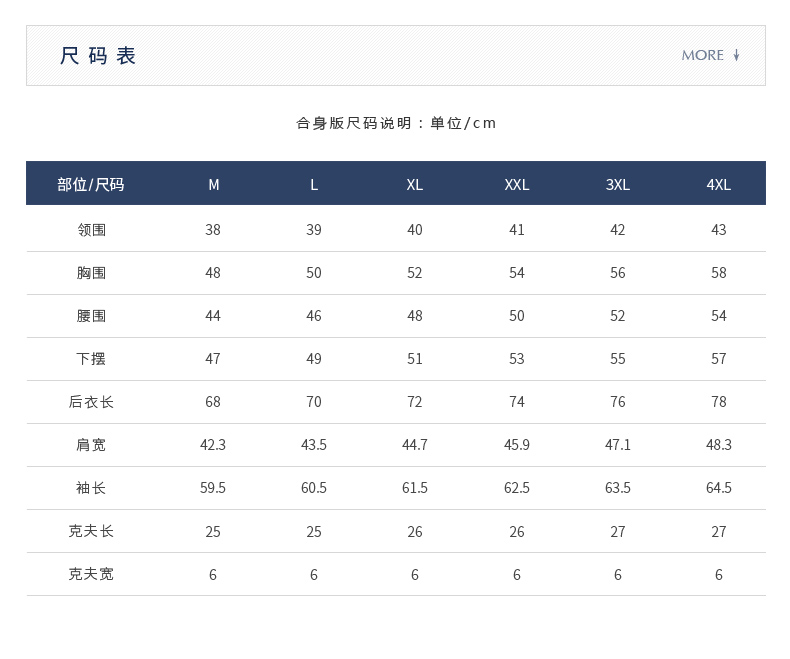The height and width of the screenshot is (659, 790).
Task: Click the down arrow beside MORE
Action: tap(737, 55)
